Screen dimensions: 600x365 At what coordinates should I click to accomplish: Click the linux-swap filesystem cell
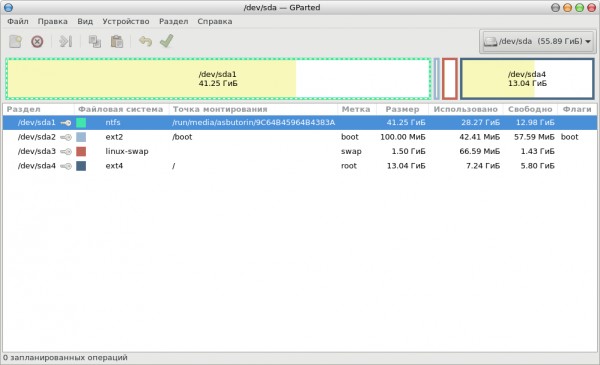point(127,152)
